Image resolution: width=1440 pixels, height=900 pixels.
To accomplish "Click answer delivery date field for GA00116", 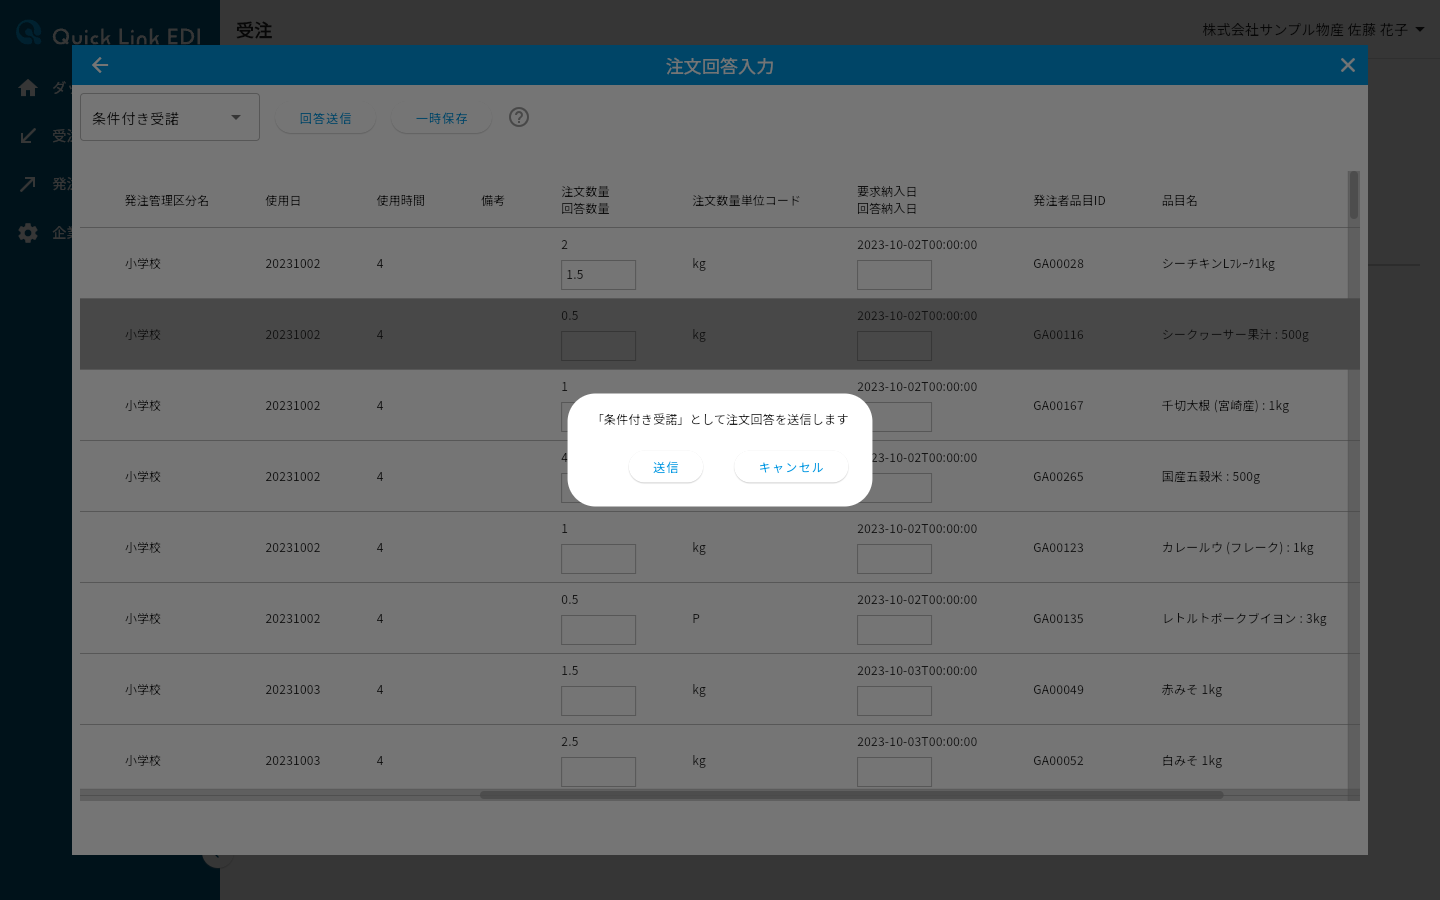I will pyautogui.click(x=894, y=346).
